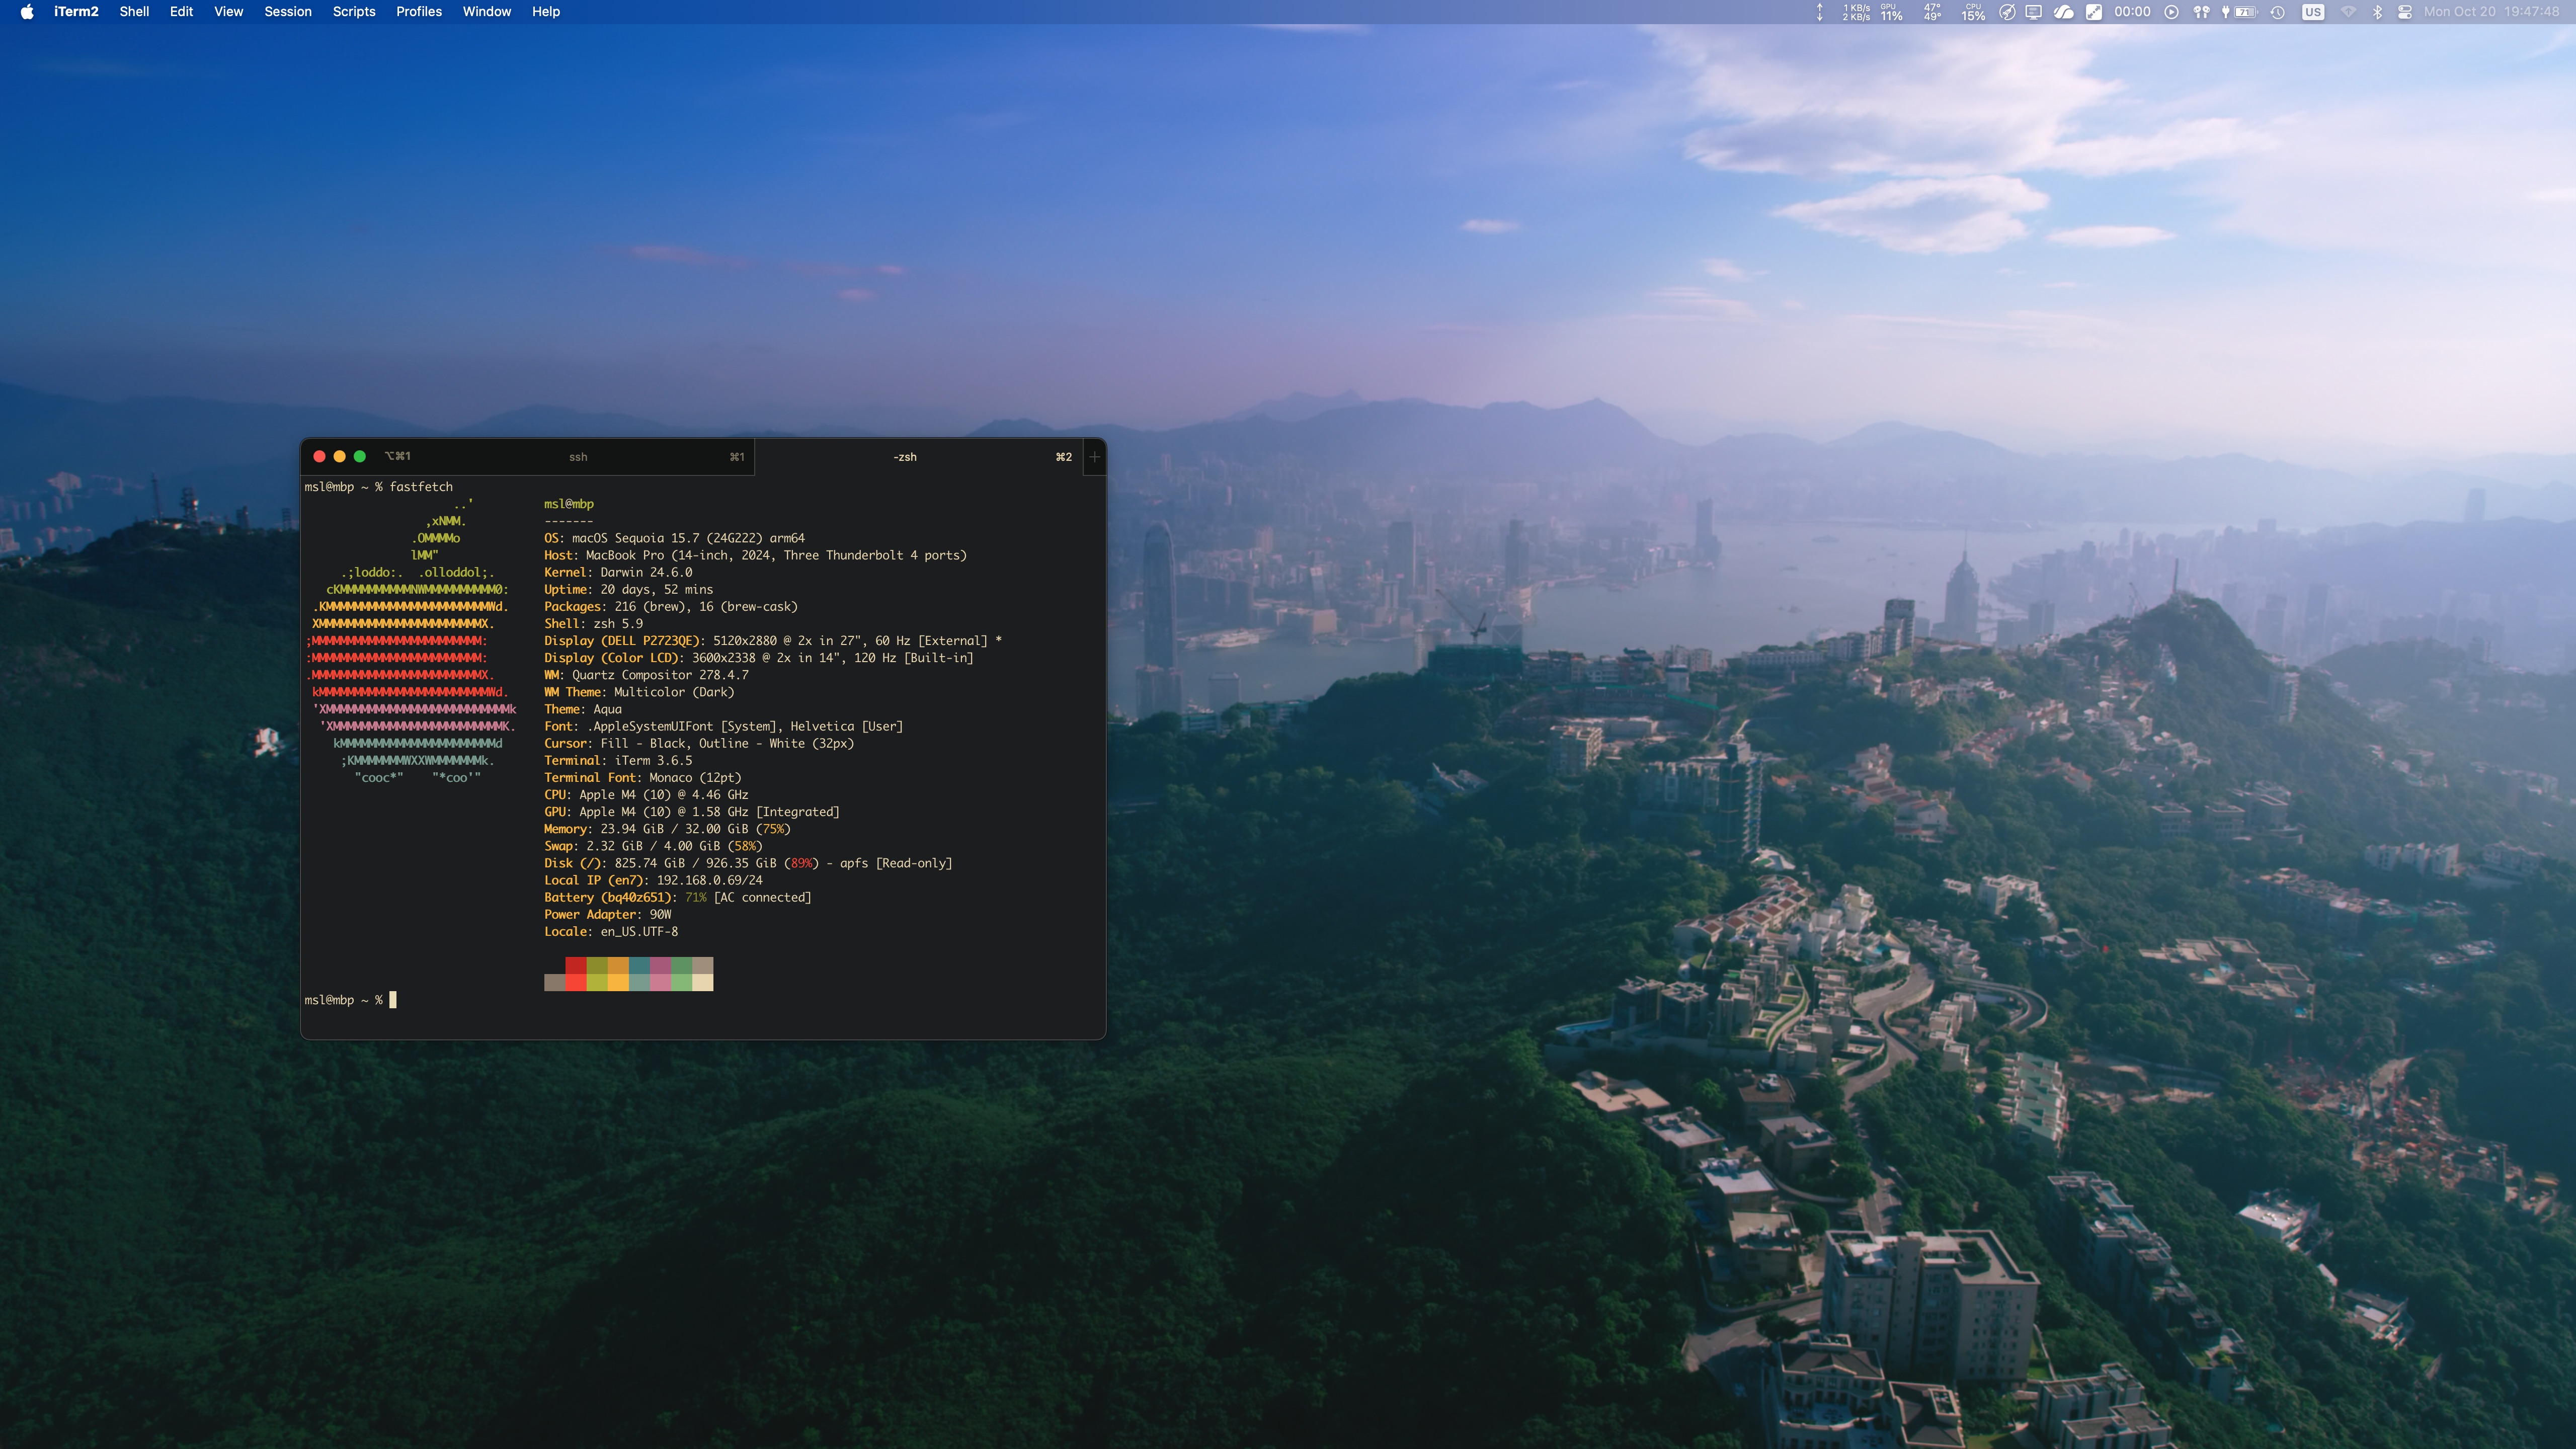Click the Wi-Fi status icon
Viewport: 2576px width, 1449px height.
[x=2348, y=12]
